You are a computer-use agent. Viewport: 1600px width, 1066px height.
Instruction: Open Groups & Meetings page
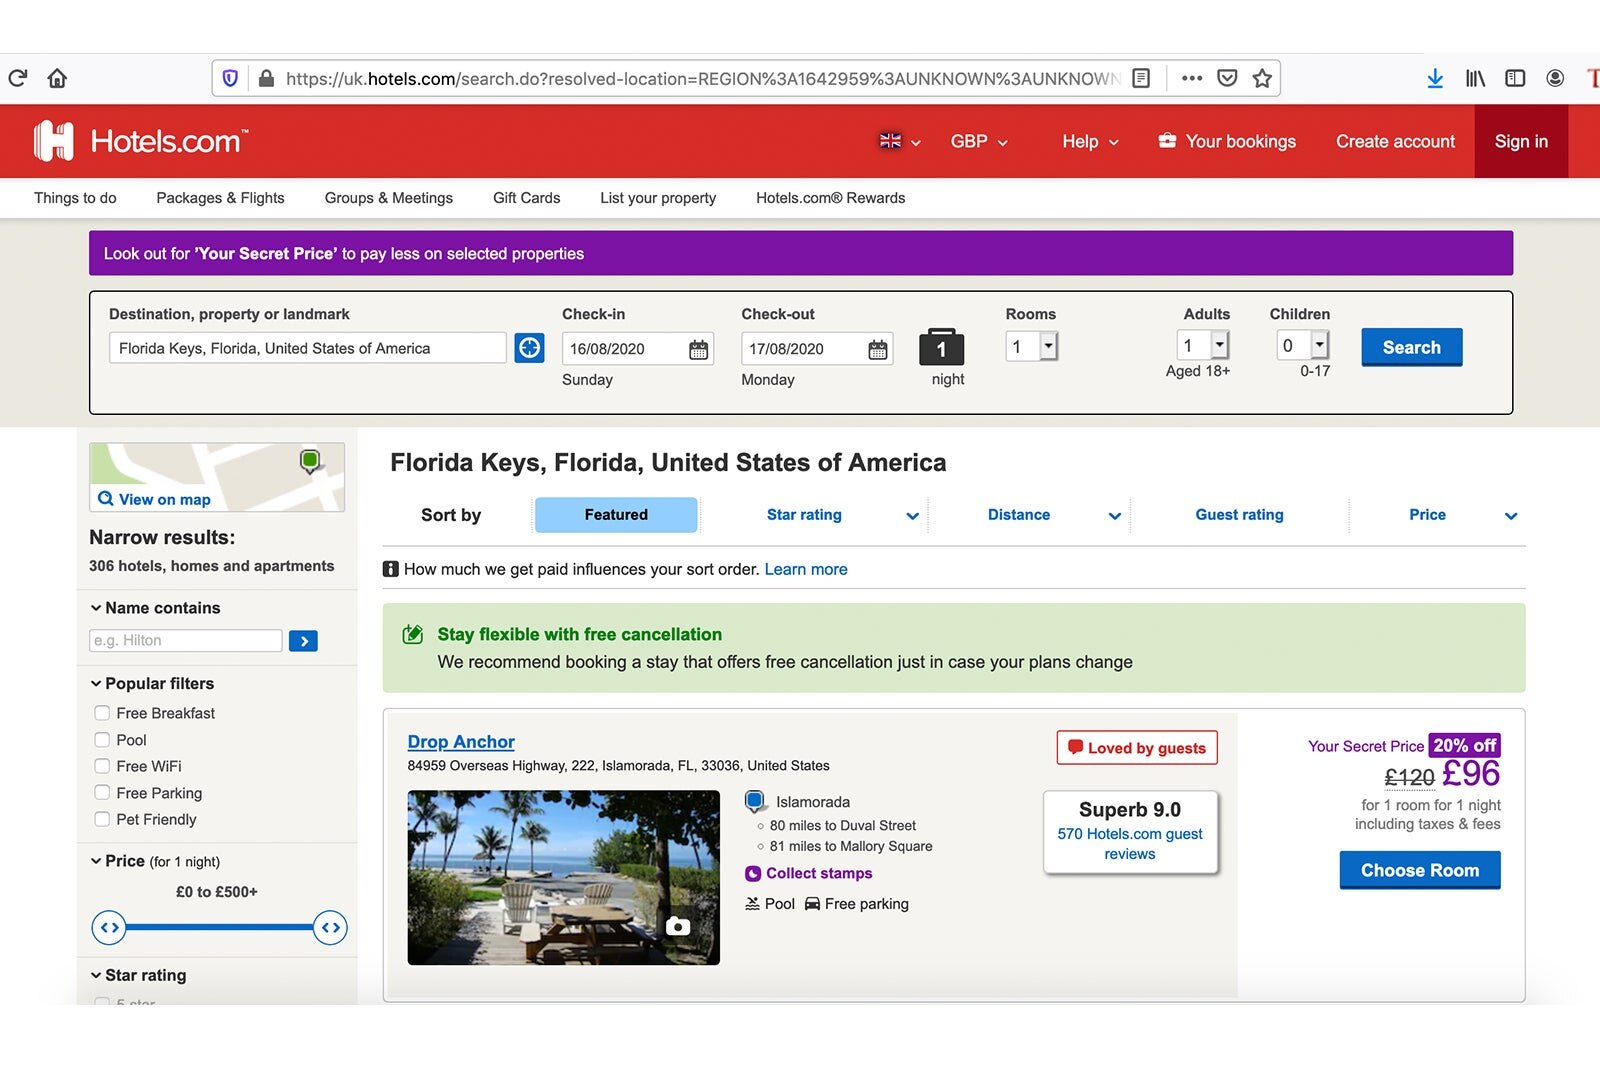(x=389, y=198)
